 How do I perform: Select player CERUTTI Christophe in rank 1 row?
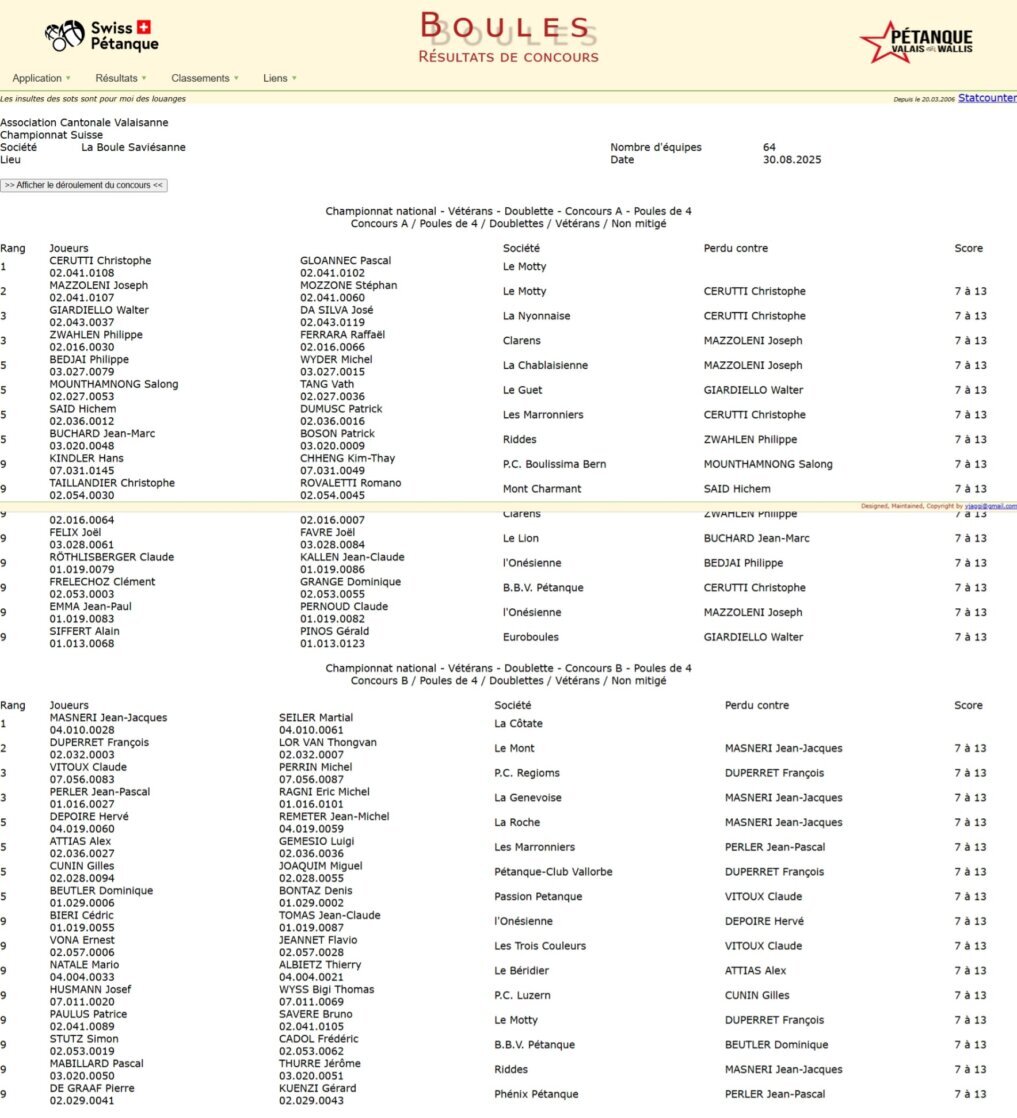point(101,261)
